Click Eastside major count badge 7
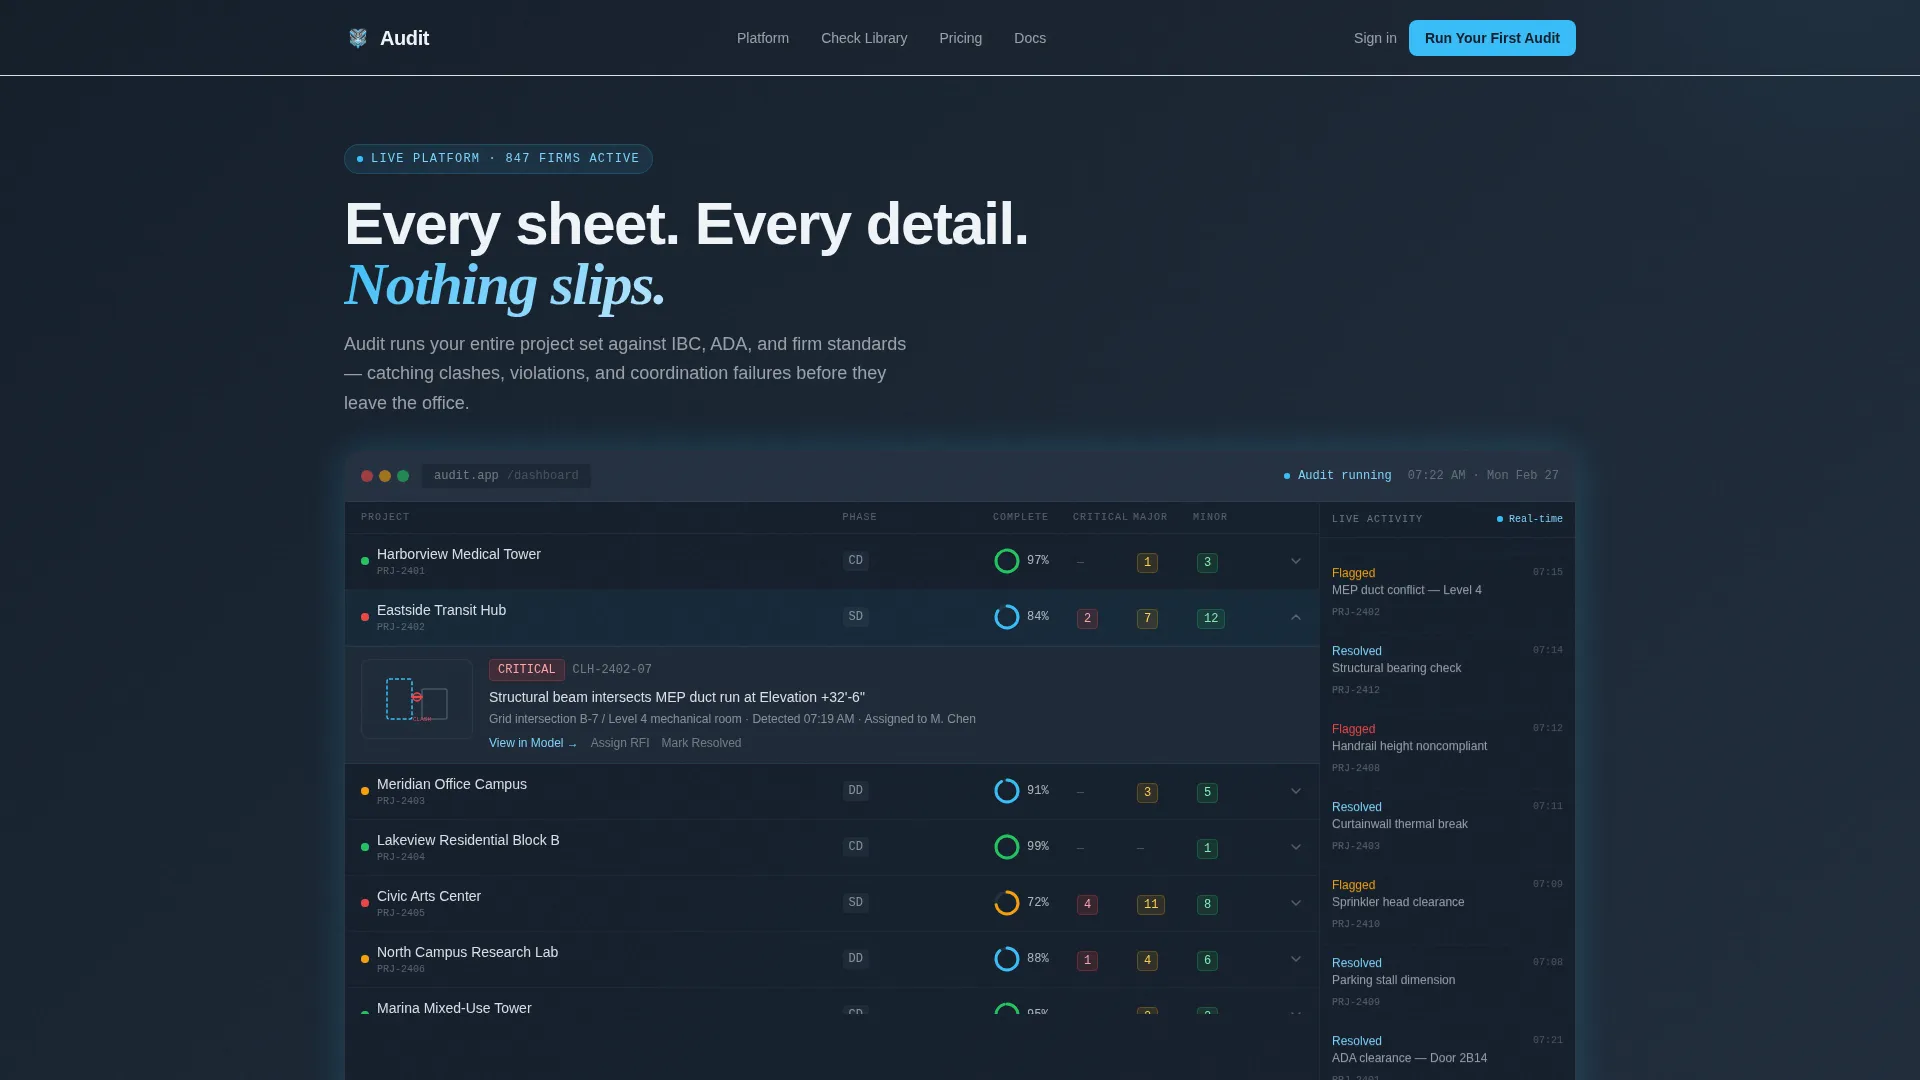 click(1147, 619)
